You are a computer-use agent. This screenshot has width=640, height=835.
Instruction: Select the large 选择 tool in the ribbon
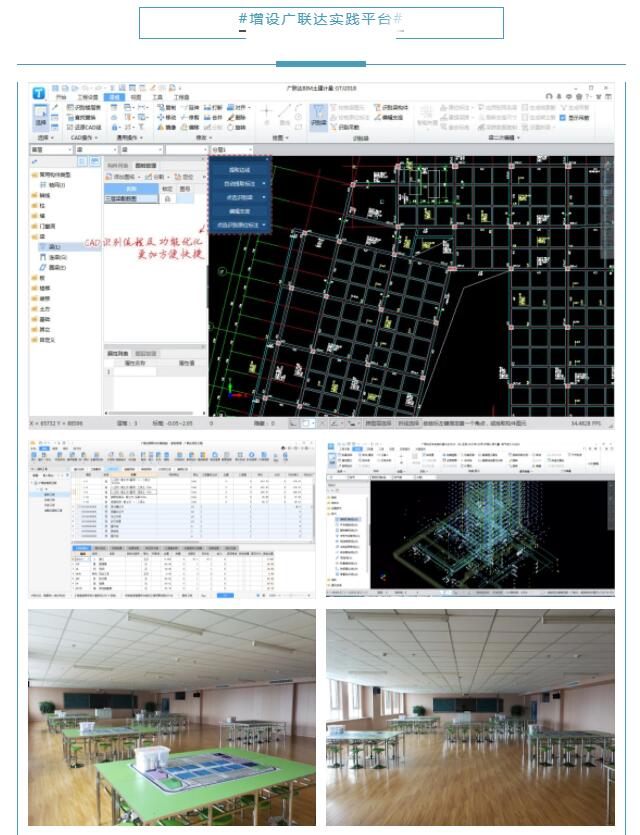(40, 117)
